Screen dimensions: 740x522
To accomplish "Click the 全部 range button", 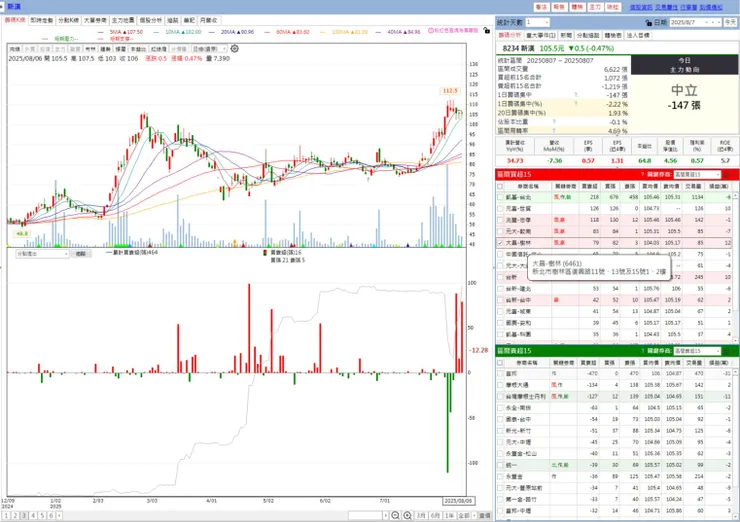I will pos(464,515).
